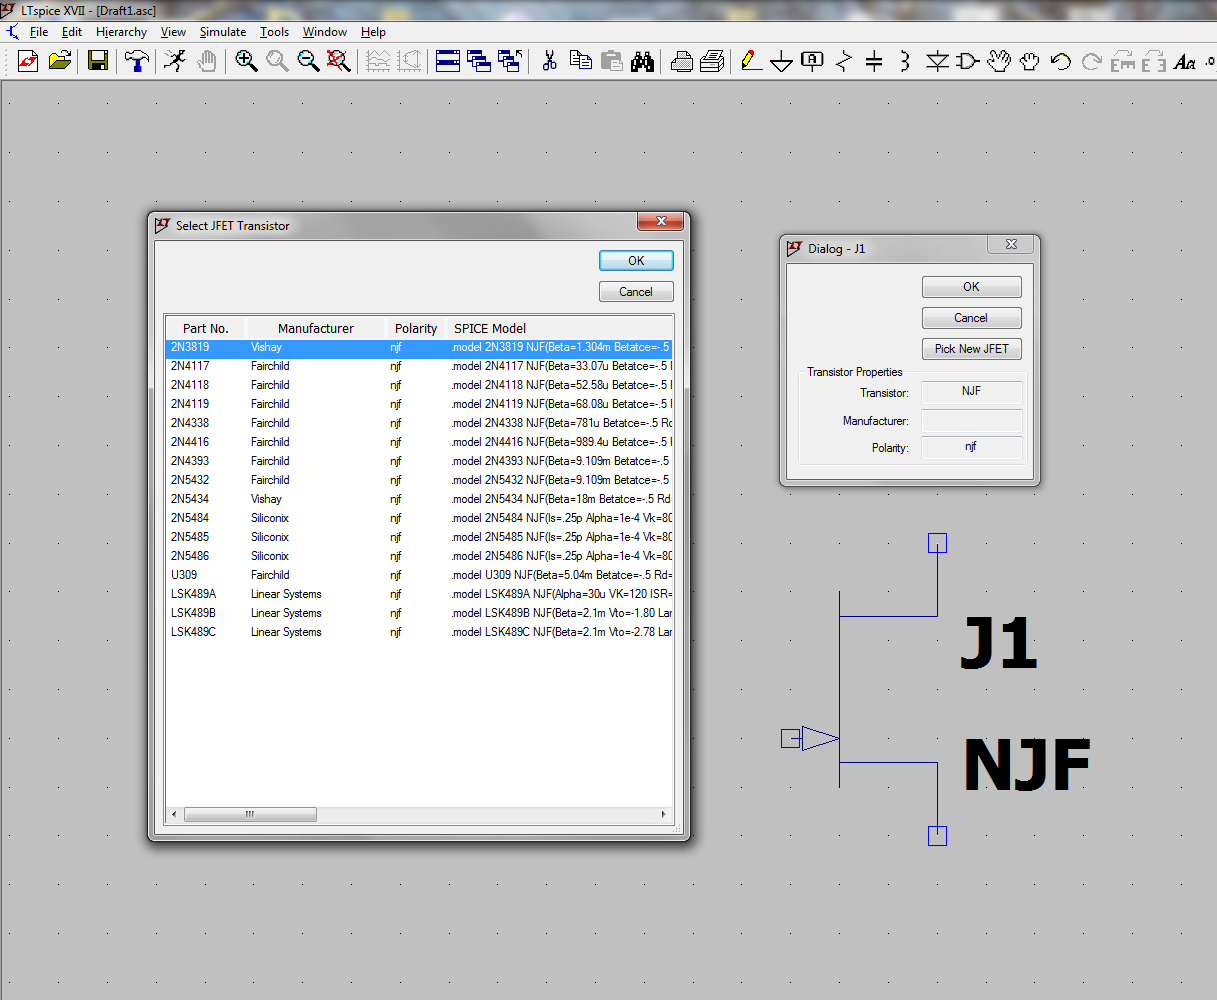Click the JFET list scroll-right arrow
The height and width of the screenshot is (1000, 1217).
664,815
